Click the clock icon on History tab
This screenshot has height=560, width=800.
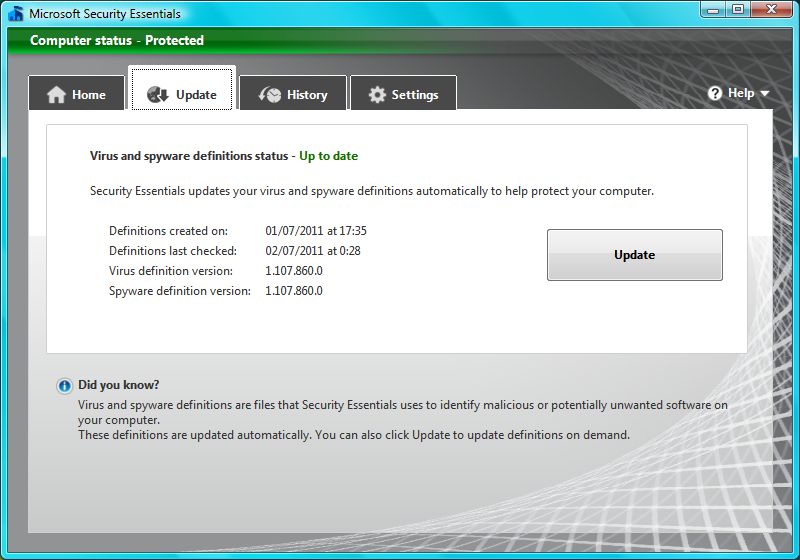pyautogui.click(x=270, y=95)
